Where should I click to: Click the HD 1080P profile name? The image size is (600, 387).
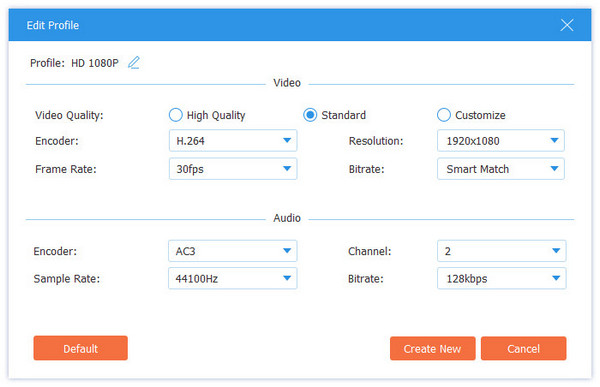tap(95, 63)
